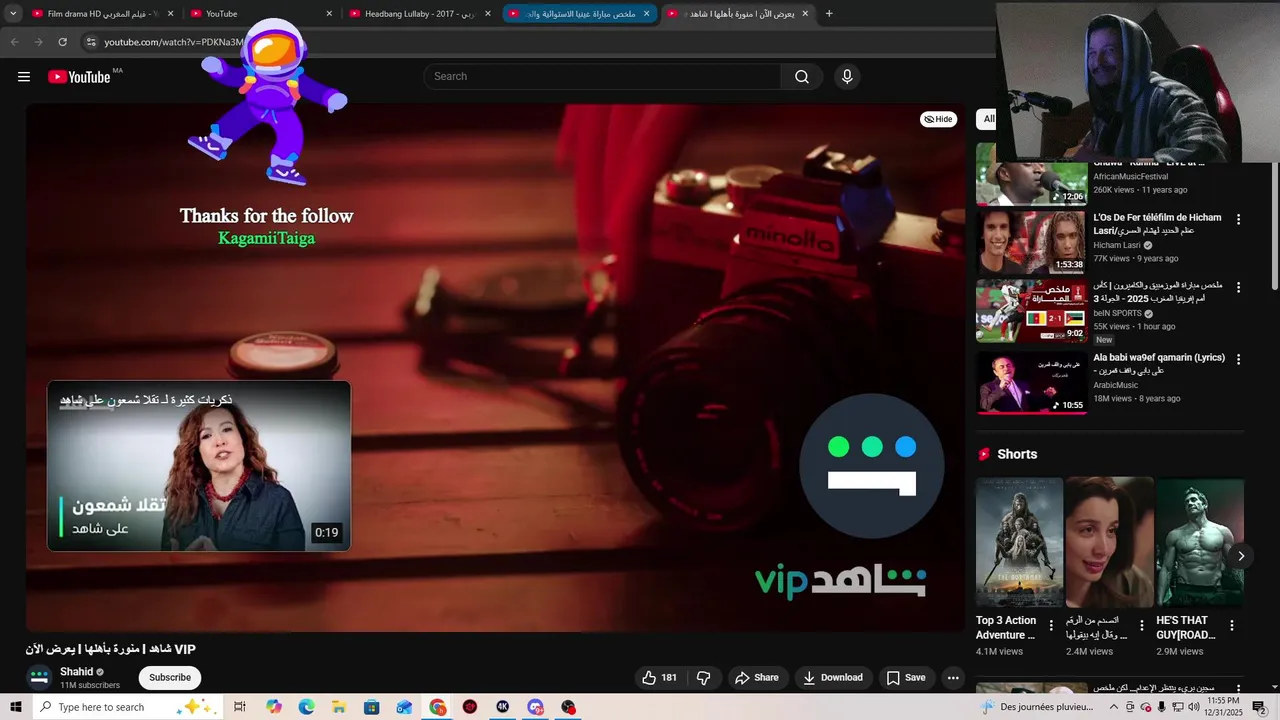Screen dimensions: 1280x720
Task: Switch to the match summary tab in Arabic
Action: [x=578, y=14]
